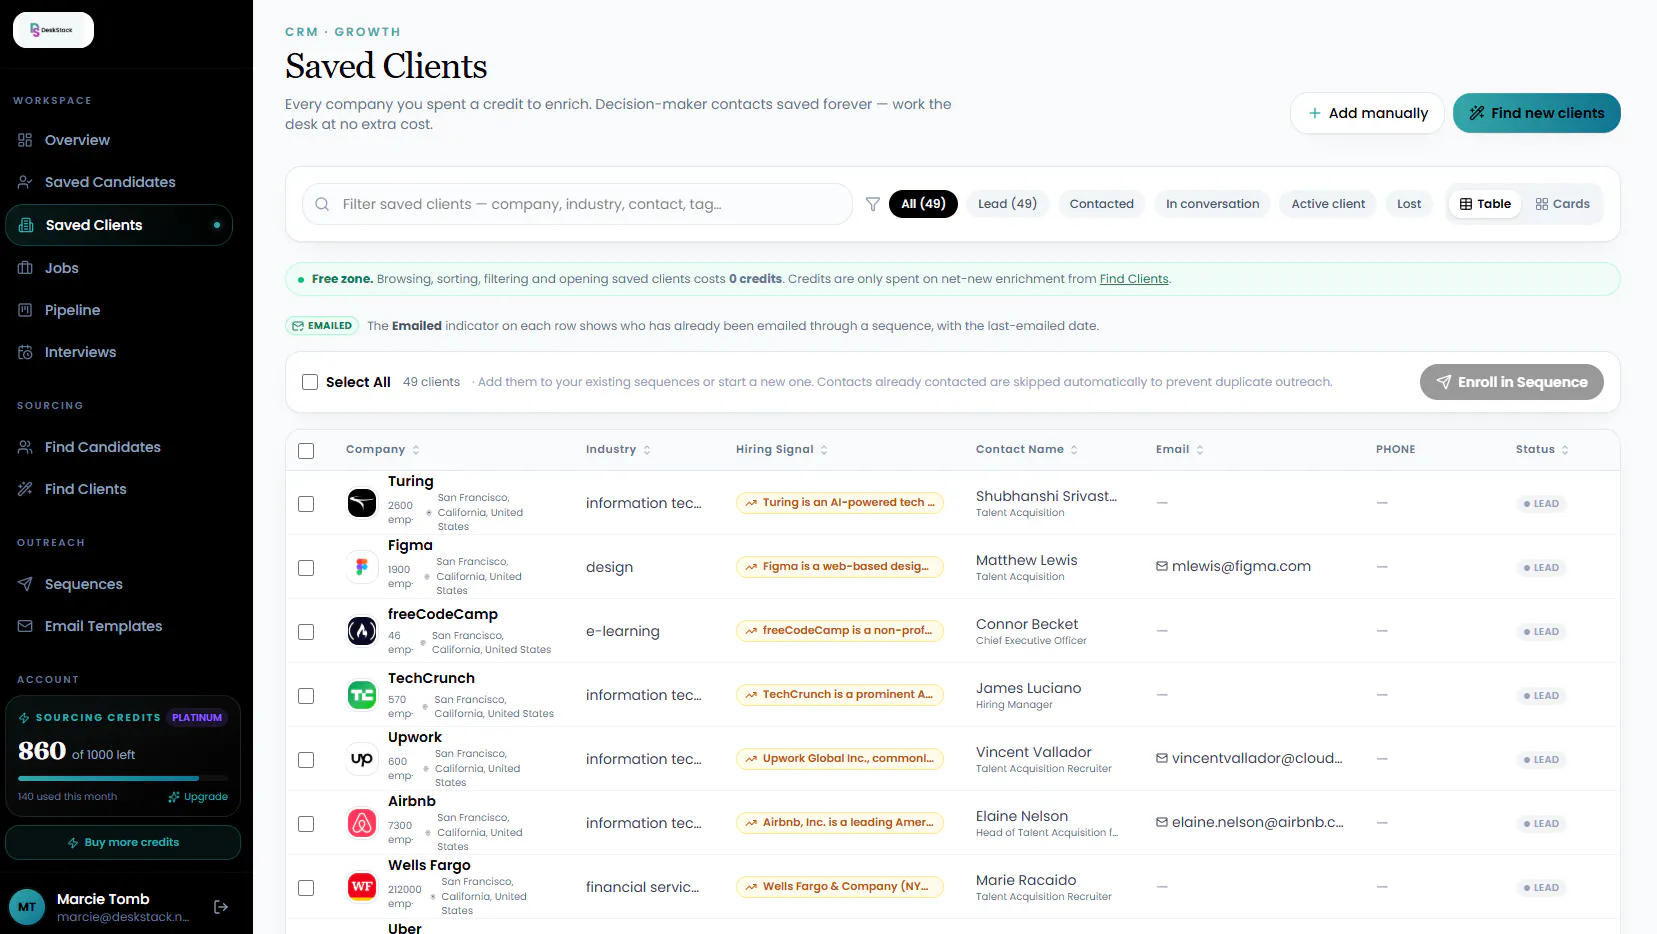1657x934 pixels.
Task: Check the Wells Fargo row checkbox
Action: [x=306, y=888]
